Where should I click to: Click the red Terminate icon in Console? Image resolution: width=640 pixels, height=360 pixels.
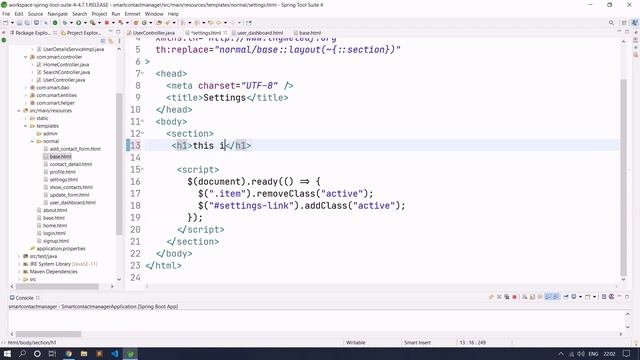(514, 297)
